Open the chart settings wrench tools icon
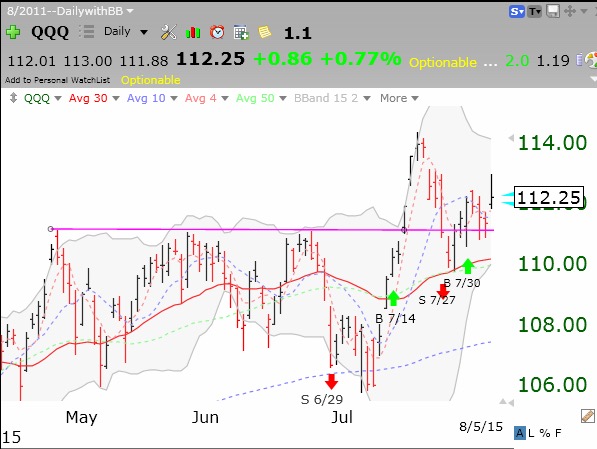This screenshot has height=449, width=597. [168, 32]
